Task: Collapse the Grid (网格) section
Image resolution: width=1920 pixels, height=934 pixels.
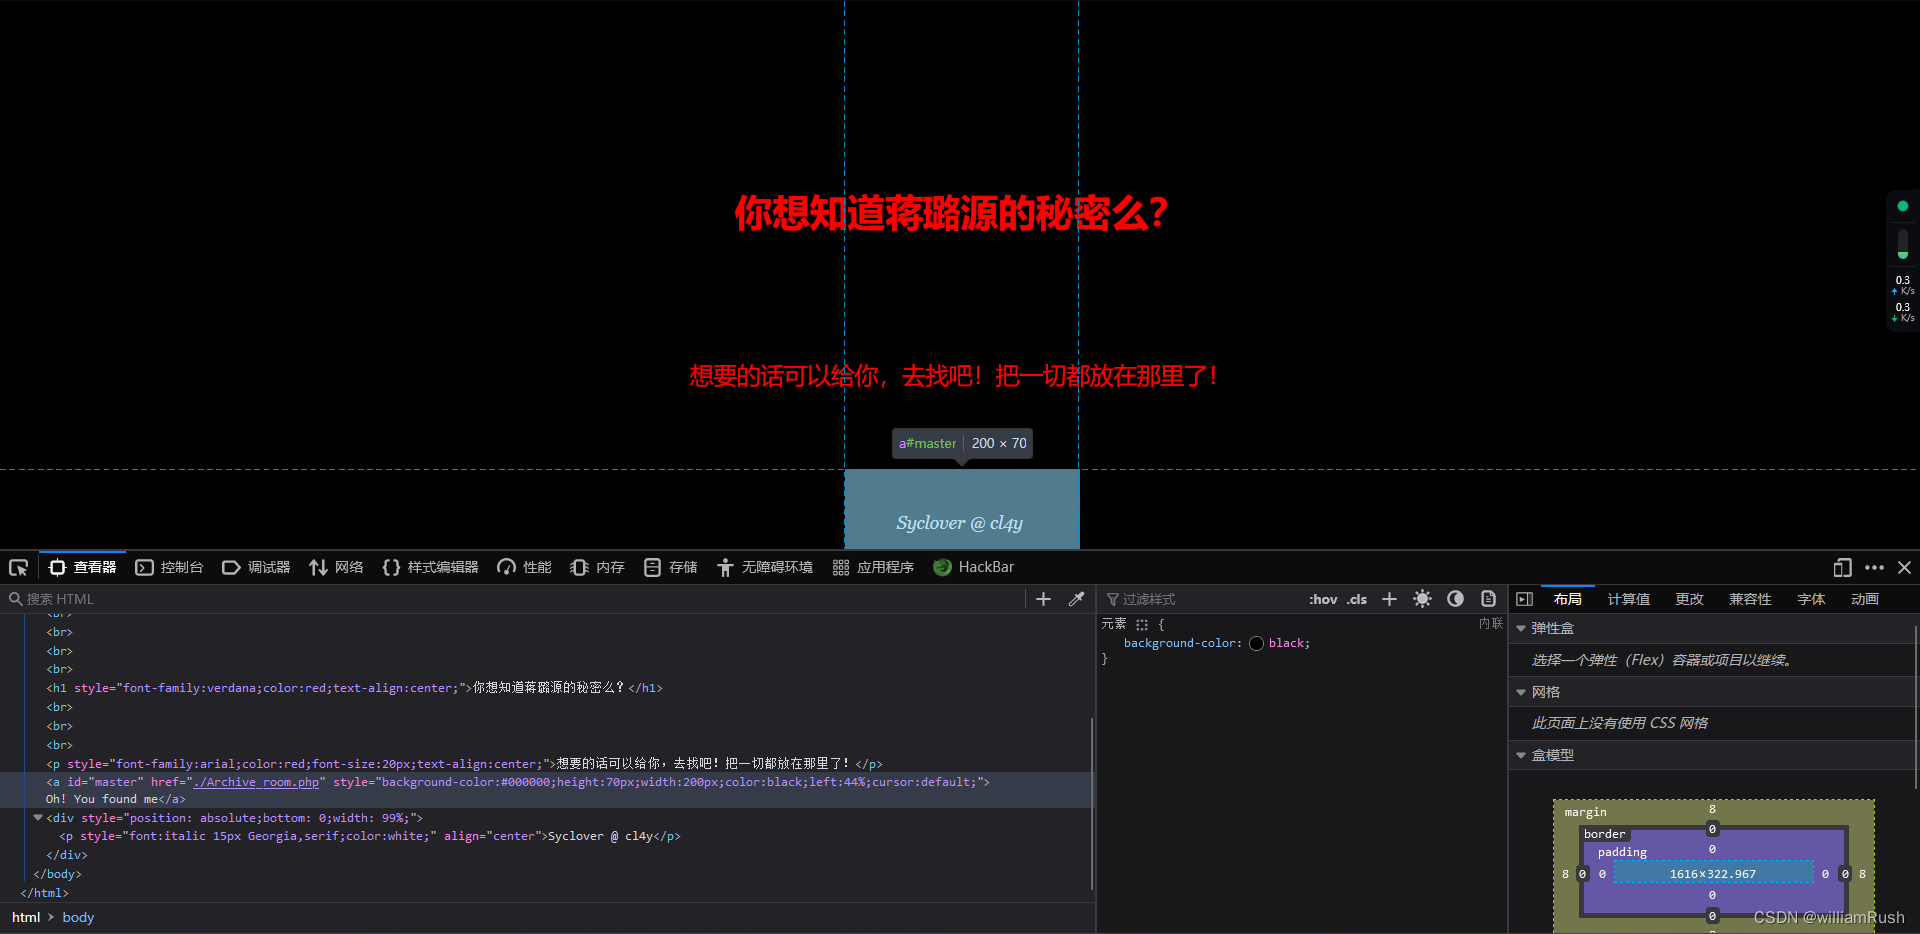Action: coord(1521,692)
